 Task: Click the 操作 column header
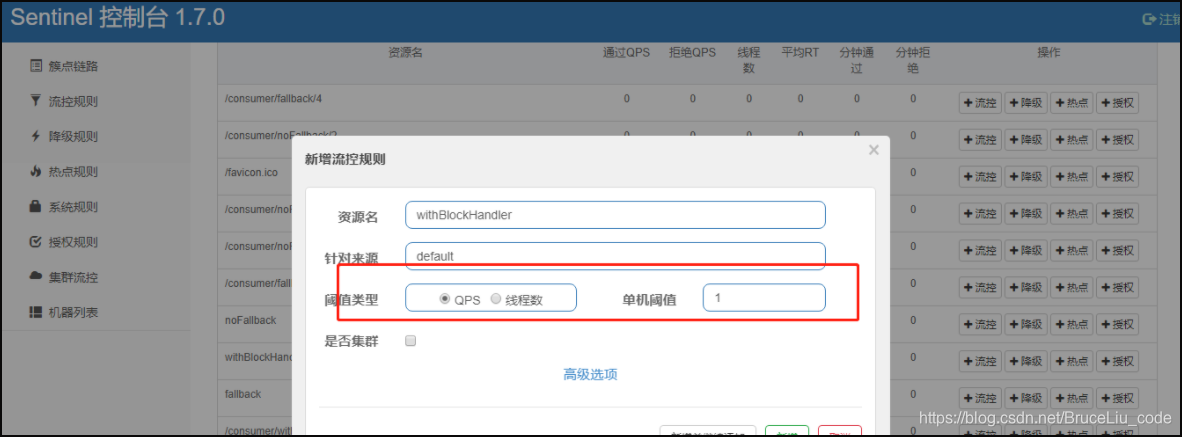coord(1049,53)
